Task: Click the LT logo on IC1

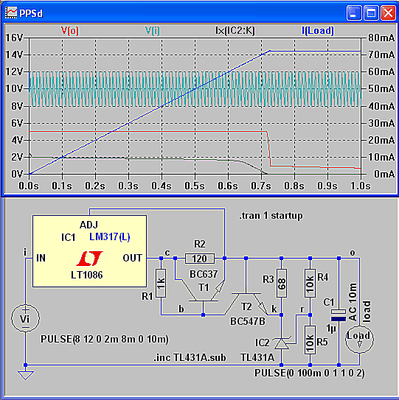Action: click(x=89, y=259)
